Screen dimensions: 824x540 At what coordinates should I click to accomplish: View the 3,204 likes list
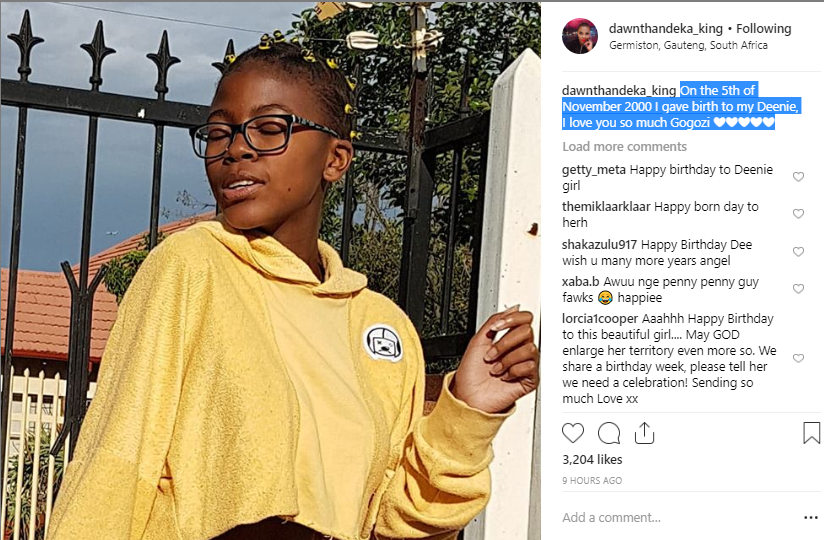(x=592, y=460)
